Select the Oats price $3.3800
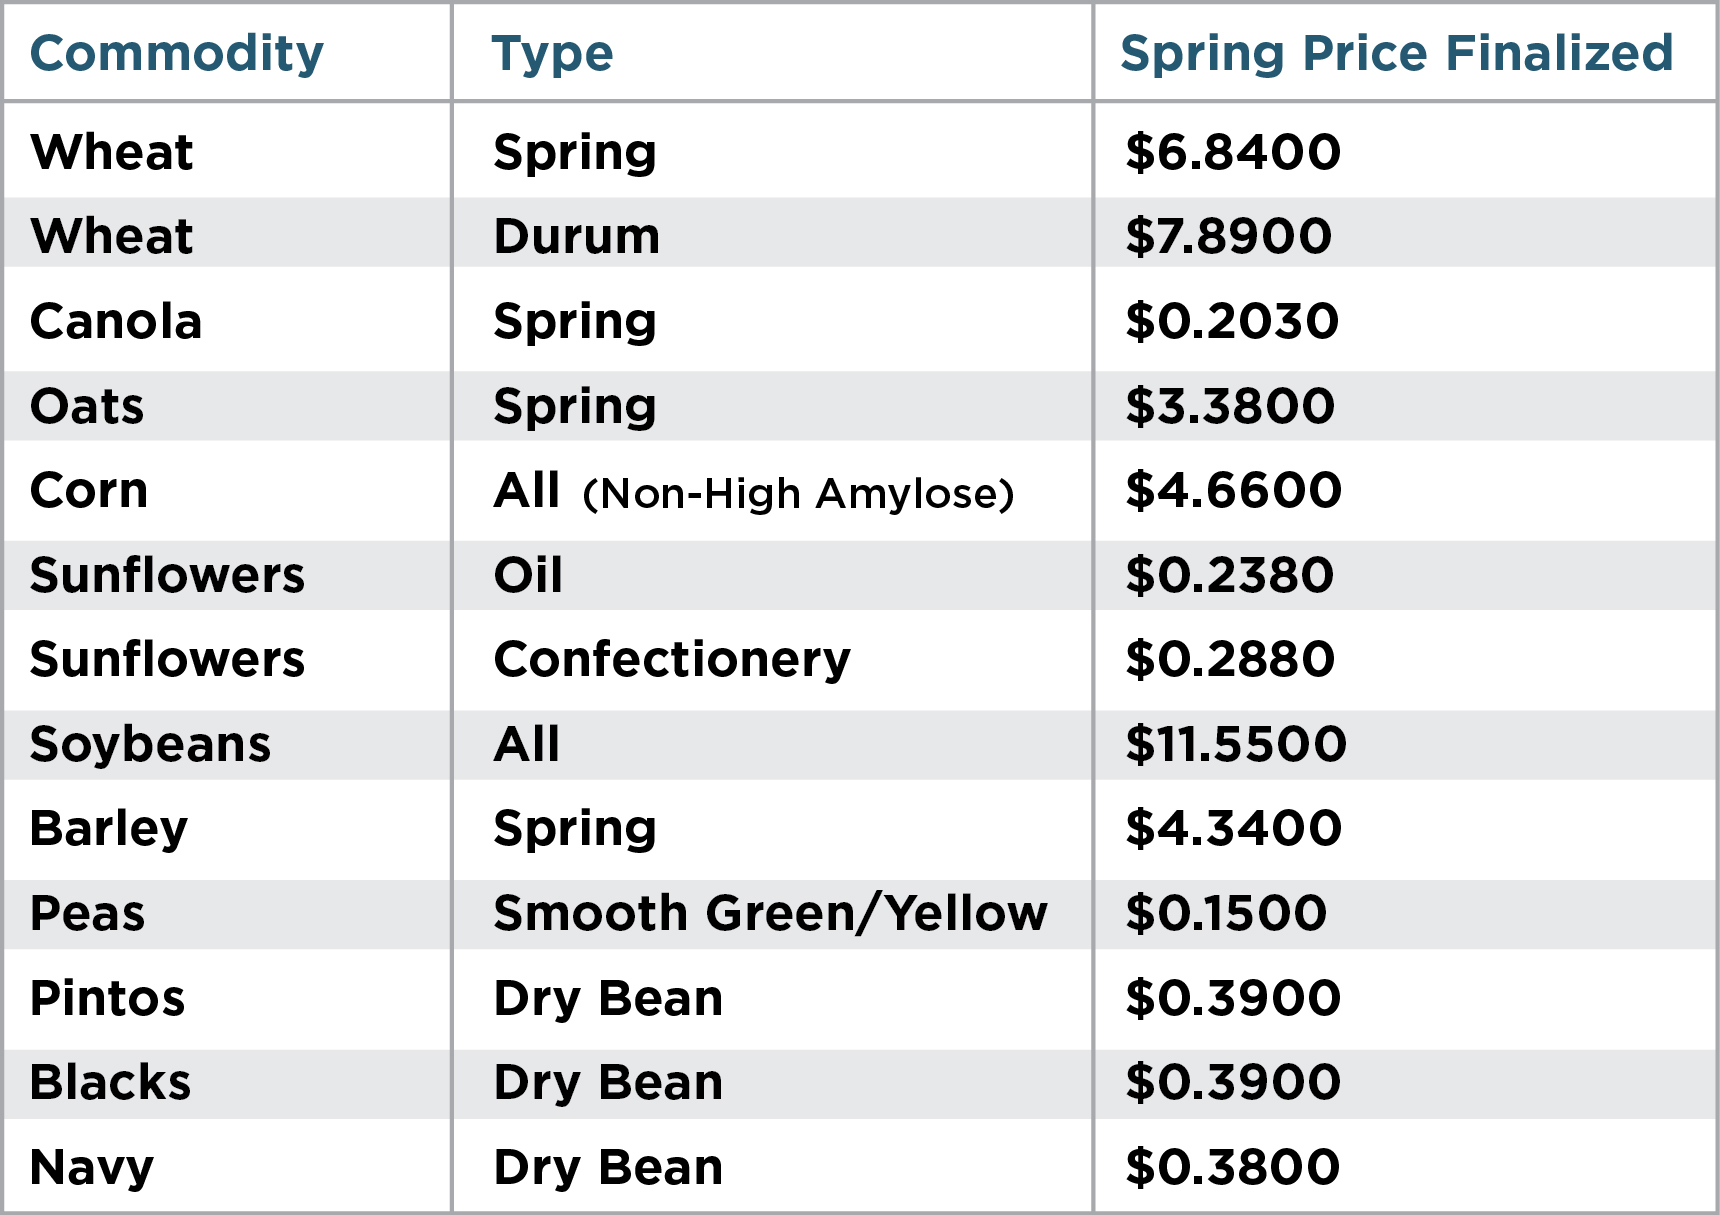Image resolution: width=1720 pixels, height=1215 pixels. pos(1230,407)
